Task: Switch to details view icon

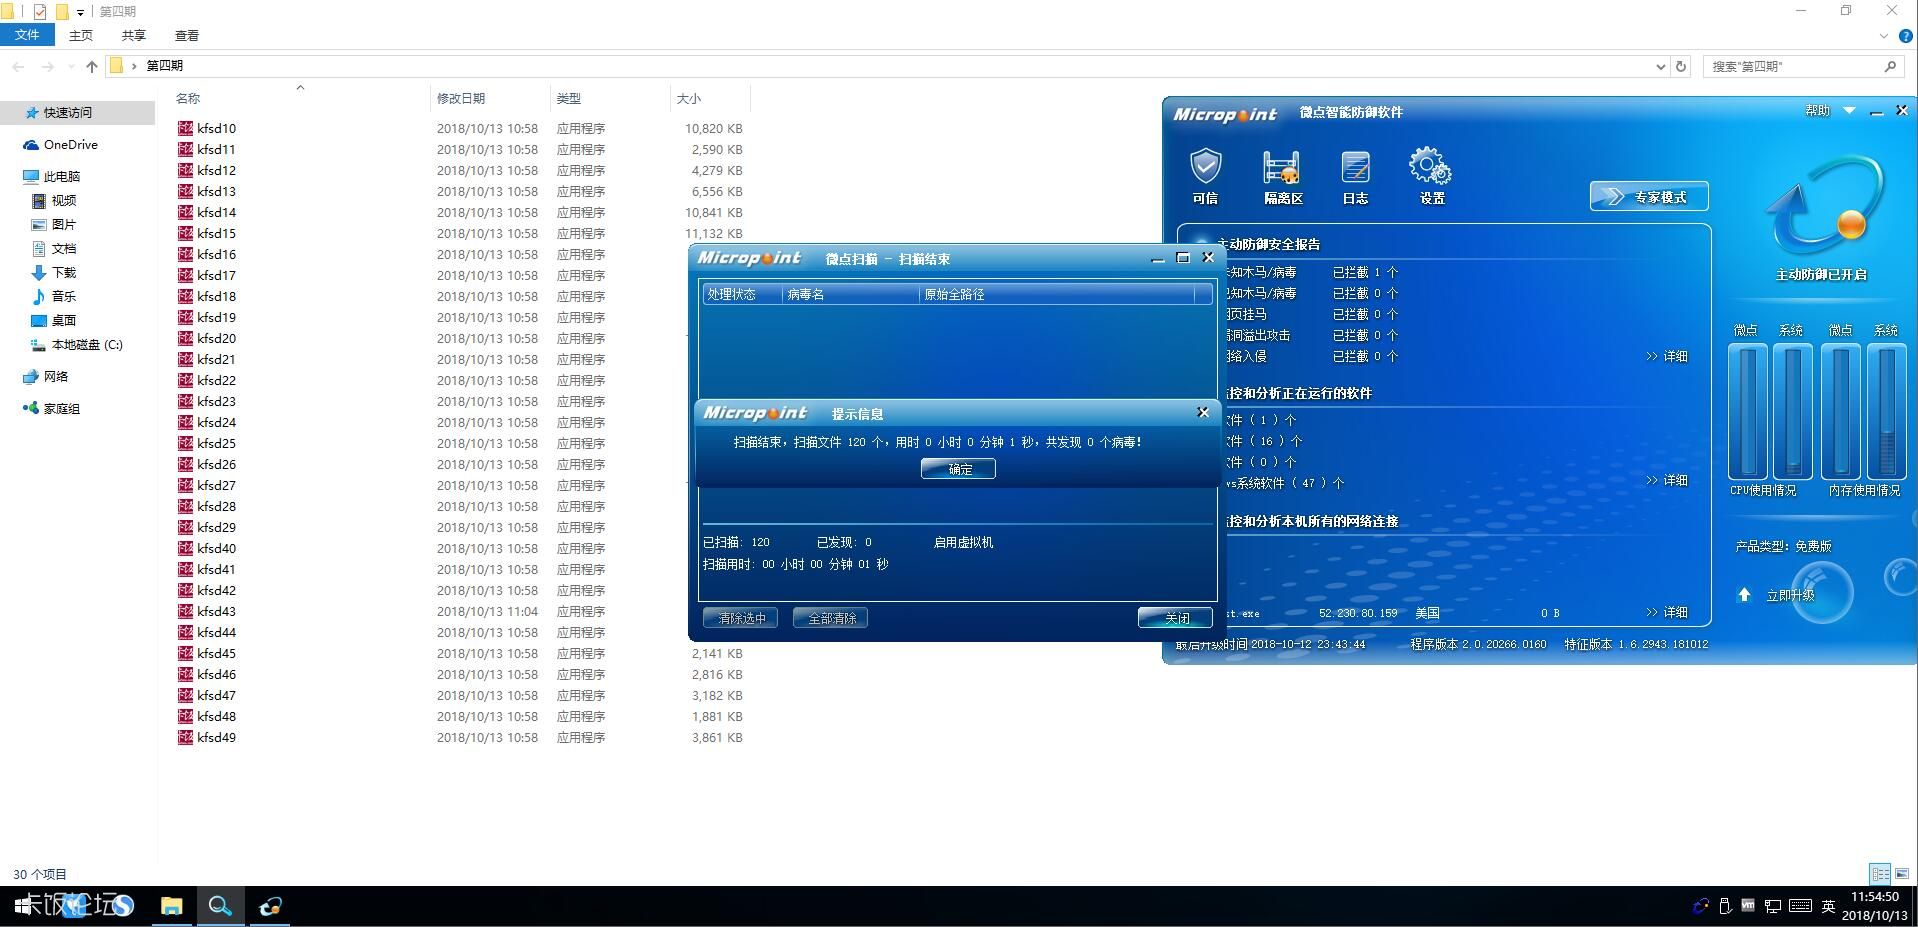Action: 1880,874
